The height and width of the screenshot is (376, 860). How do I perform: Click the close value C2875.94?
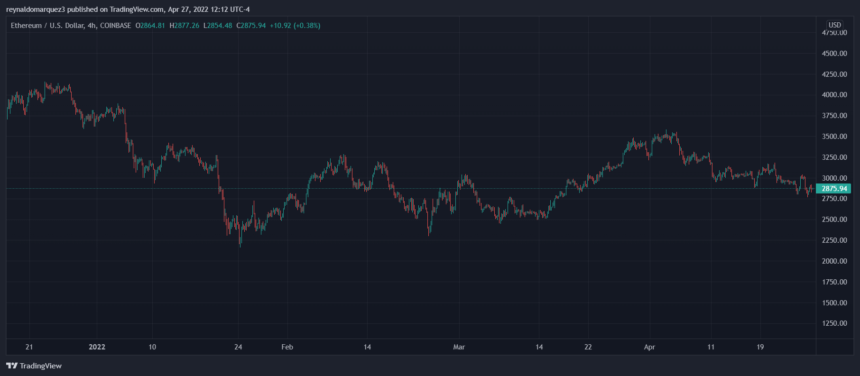251,25
